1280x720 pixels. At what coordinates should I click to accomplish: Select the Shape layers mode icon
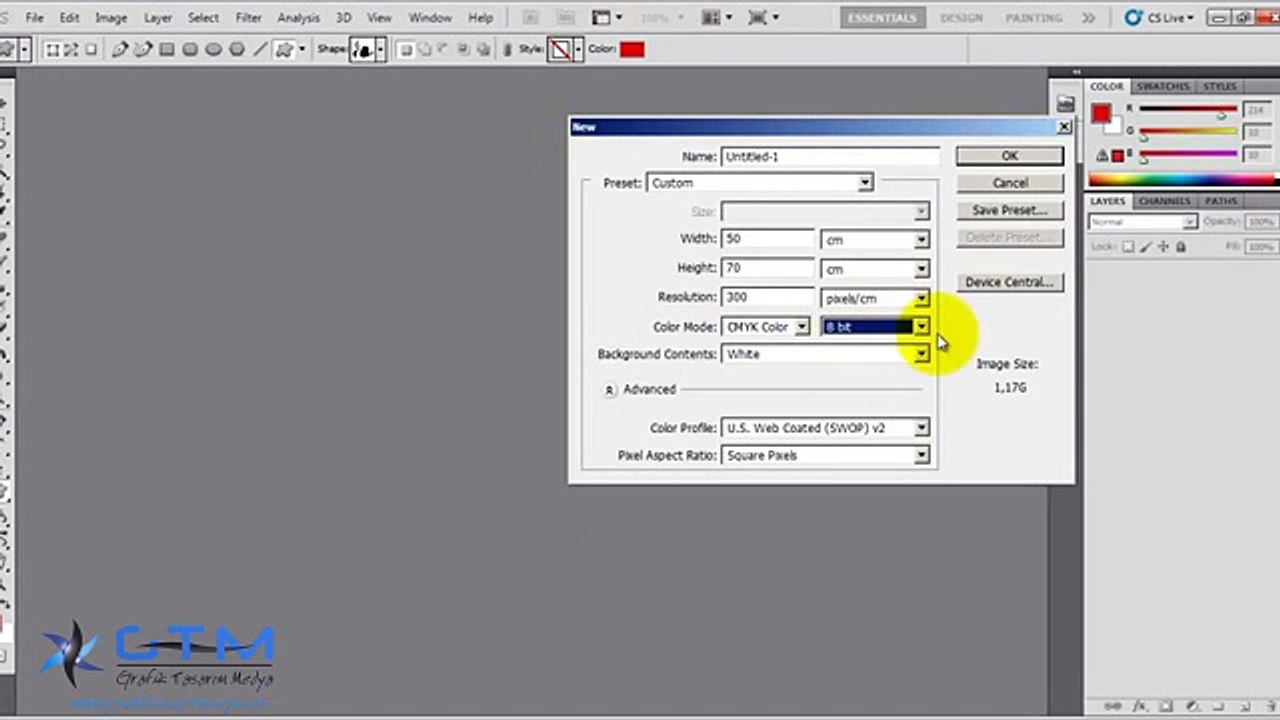[54, 49]
